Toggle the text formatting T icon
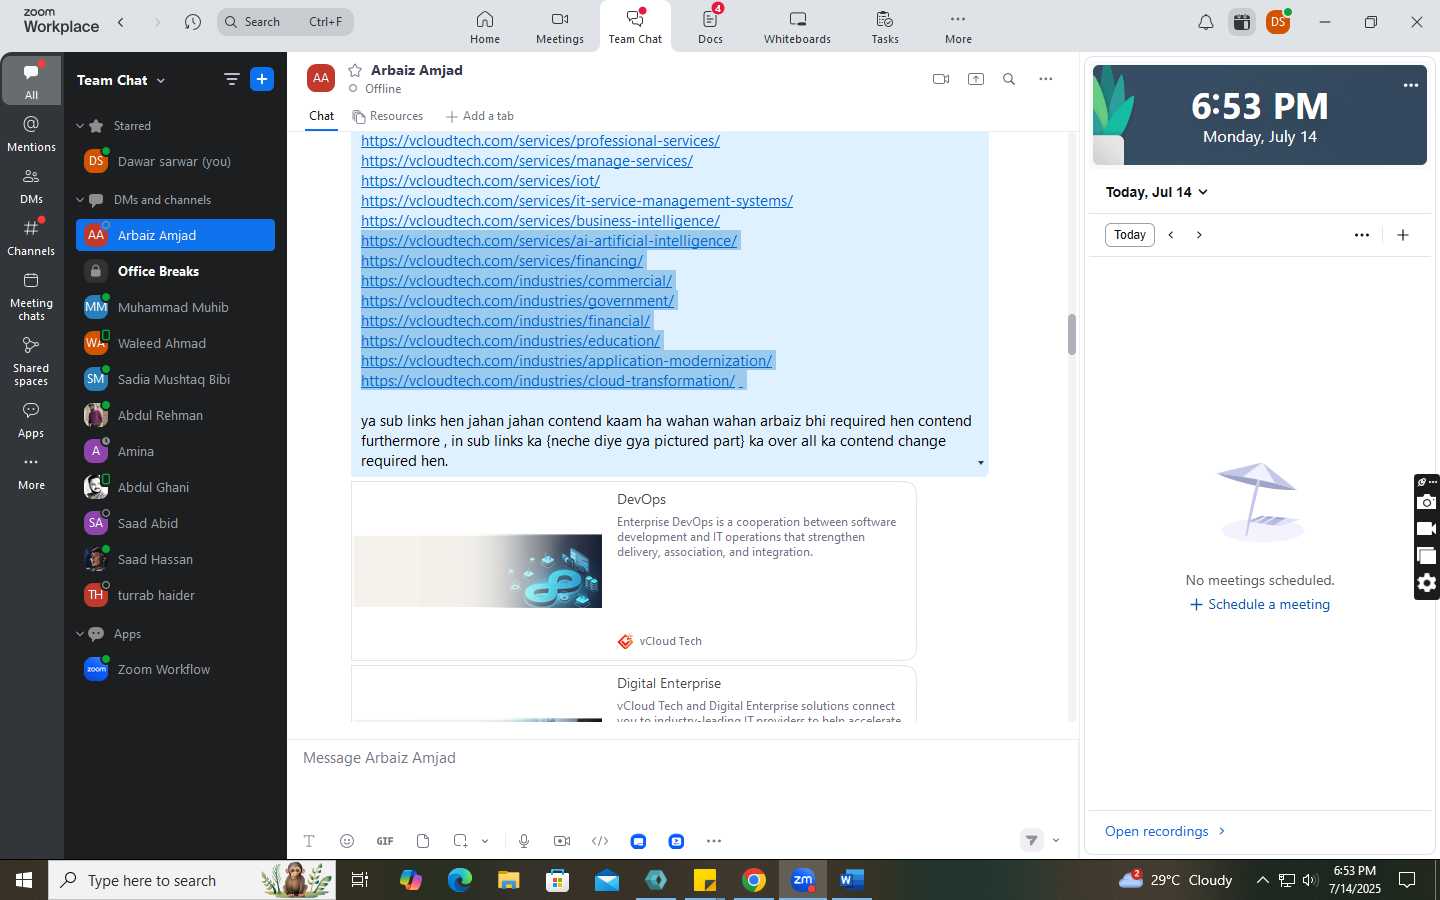Screen dimensions: 1440x900 point(309,841)
